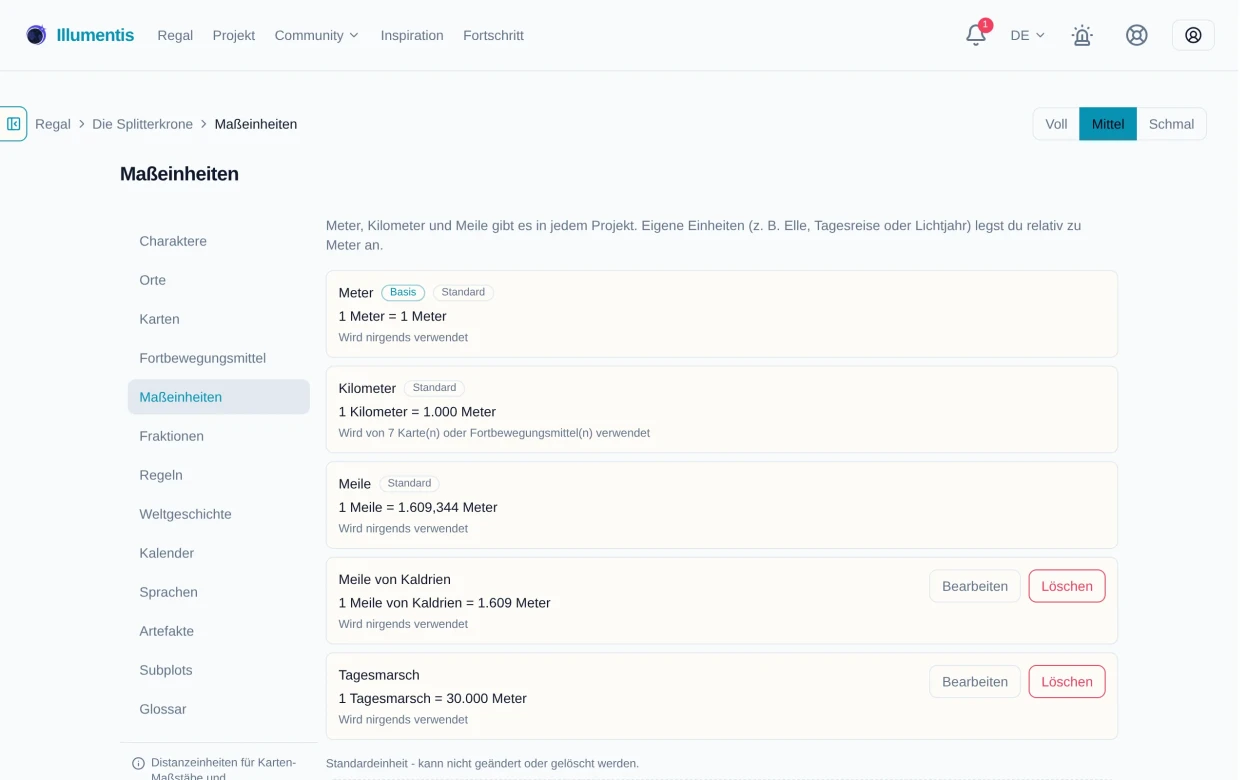This screenshot has width=1248, height=780.
Task: Click '1 Tagesmarsch = 30.000 Meter' text
Action: (x=433, y=698)
